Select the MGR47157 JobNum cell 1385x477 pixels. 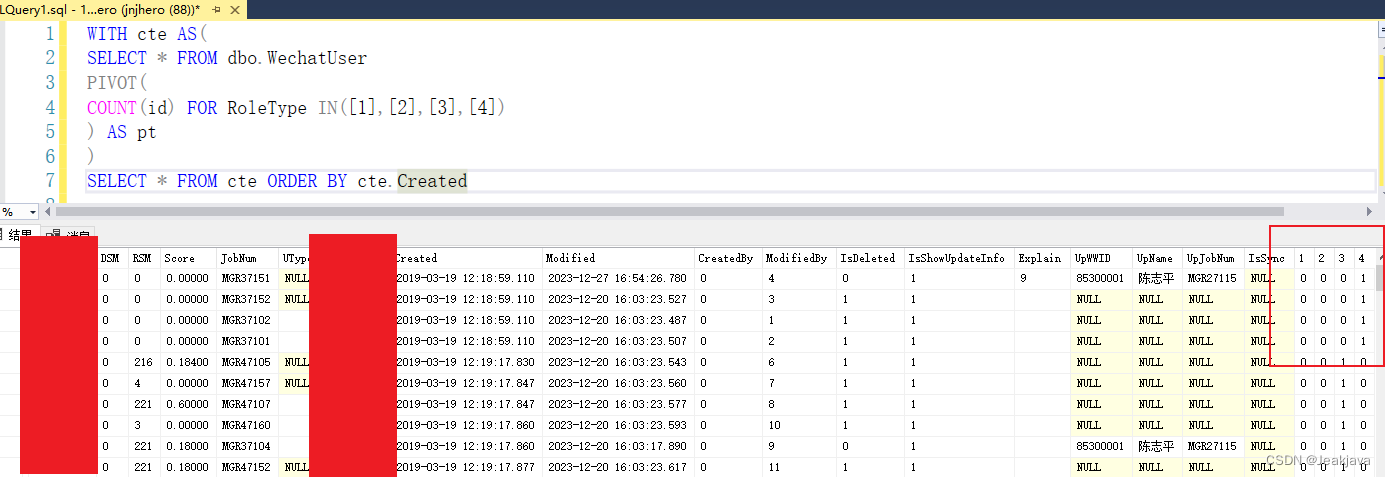tap(247, 383)
